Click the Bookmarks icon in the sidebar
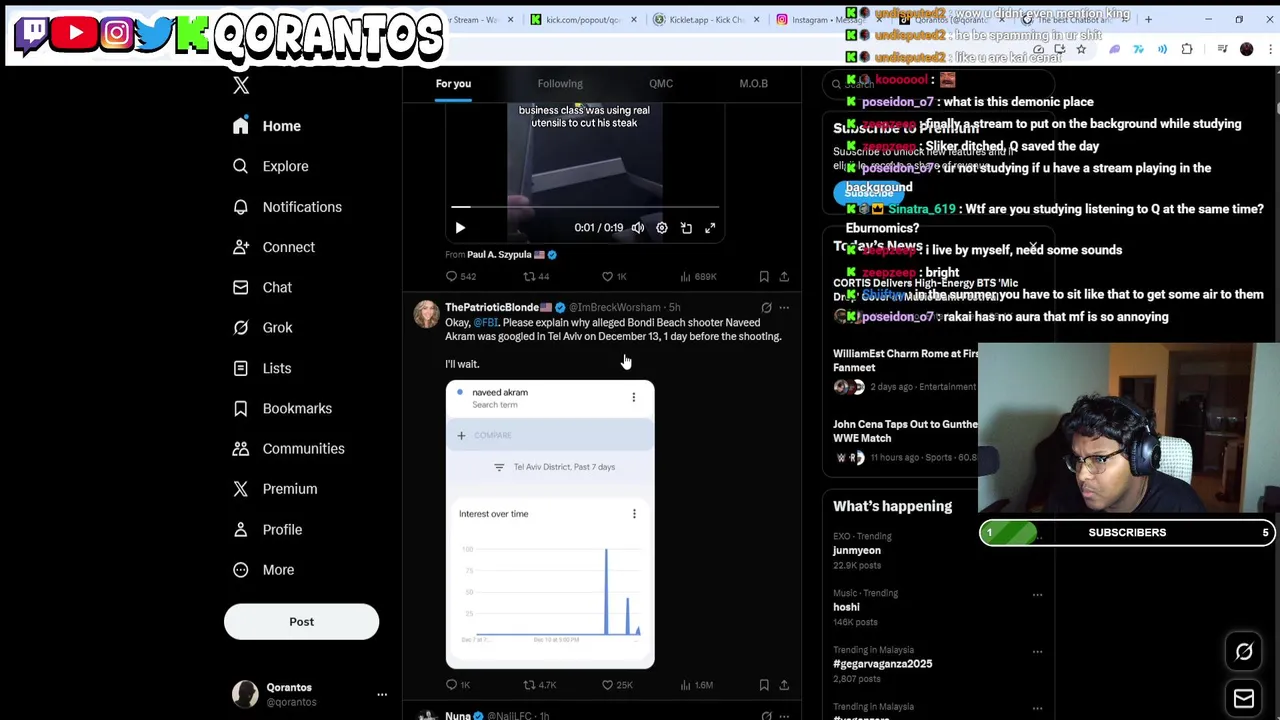The height and width of the screenshot is (720, 1280). tap(240, 408)
